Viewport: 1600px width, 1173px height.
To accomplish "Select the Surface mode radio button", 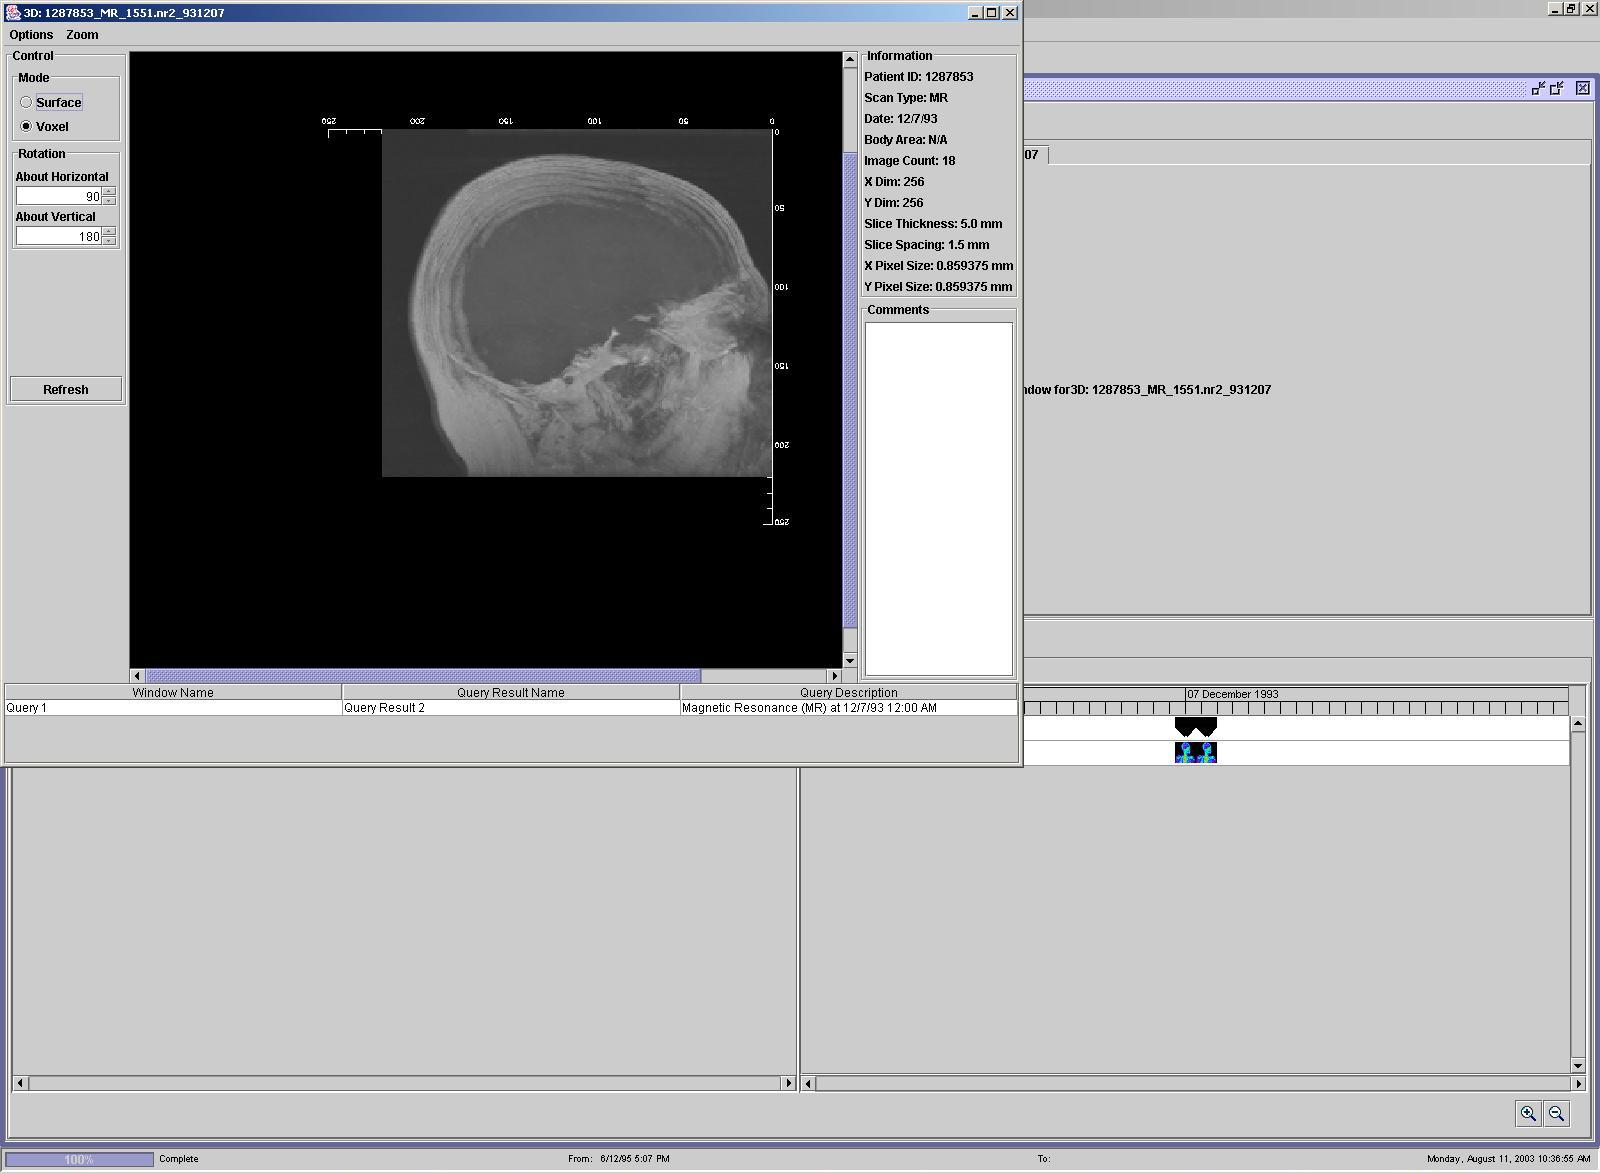I will pos(26,102).
